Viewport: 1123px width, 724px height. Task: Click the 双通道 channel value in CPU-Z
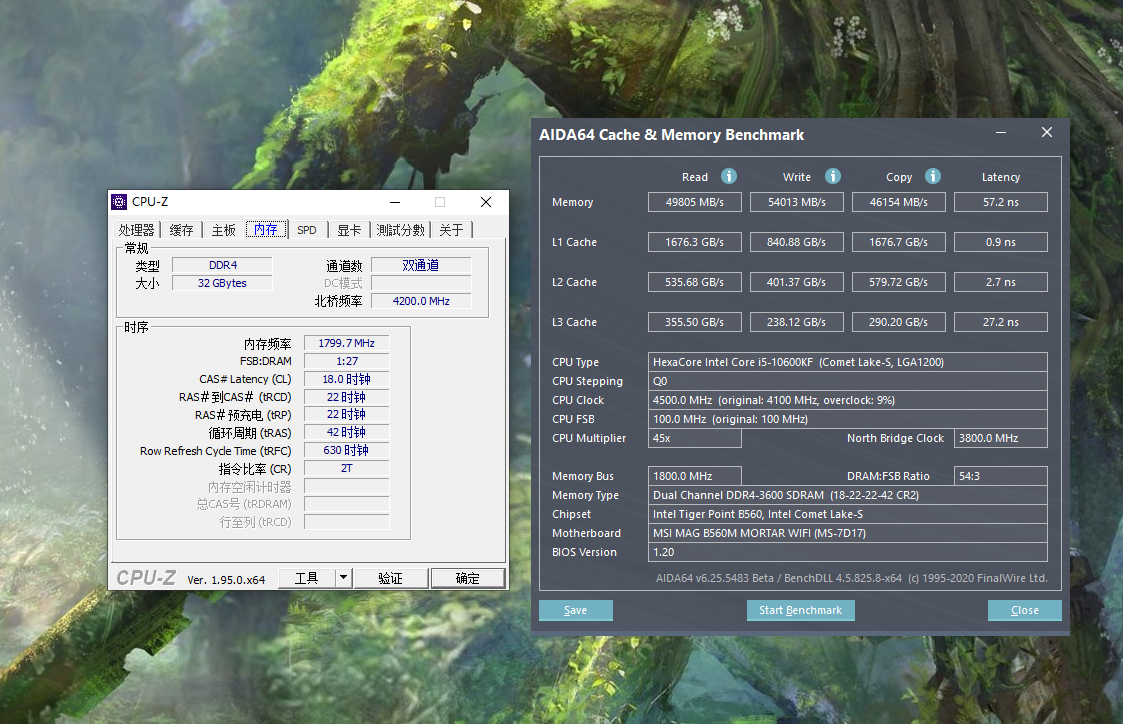point(421,265)
